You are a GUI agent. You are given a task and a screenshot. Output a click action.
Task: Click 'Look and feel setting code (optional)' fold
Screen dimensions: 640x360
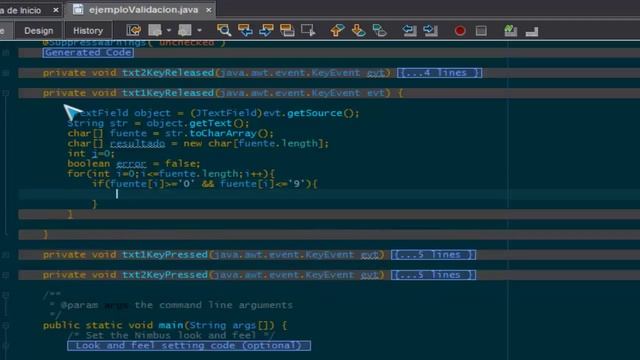pos(189,346)
